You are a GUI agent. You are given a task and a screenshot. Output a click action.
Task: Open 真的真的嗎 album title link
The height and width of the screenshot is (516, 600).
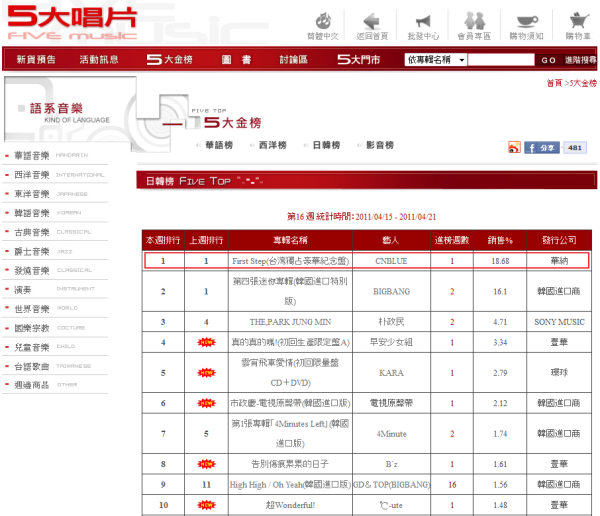[x=290, y=342]
